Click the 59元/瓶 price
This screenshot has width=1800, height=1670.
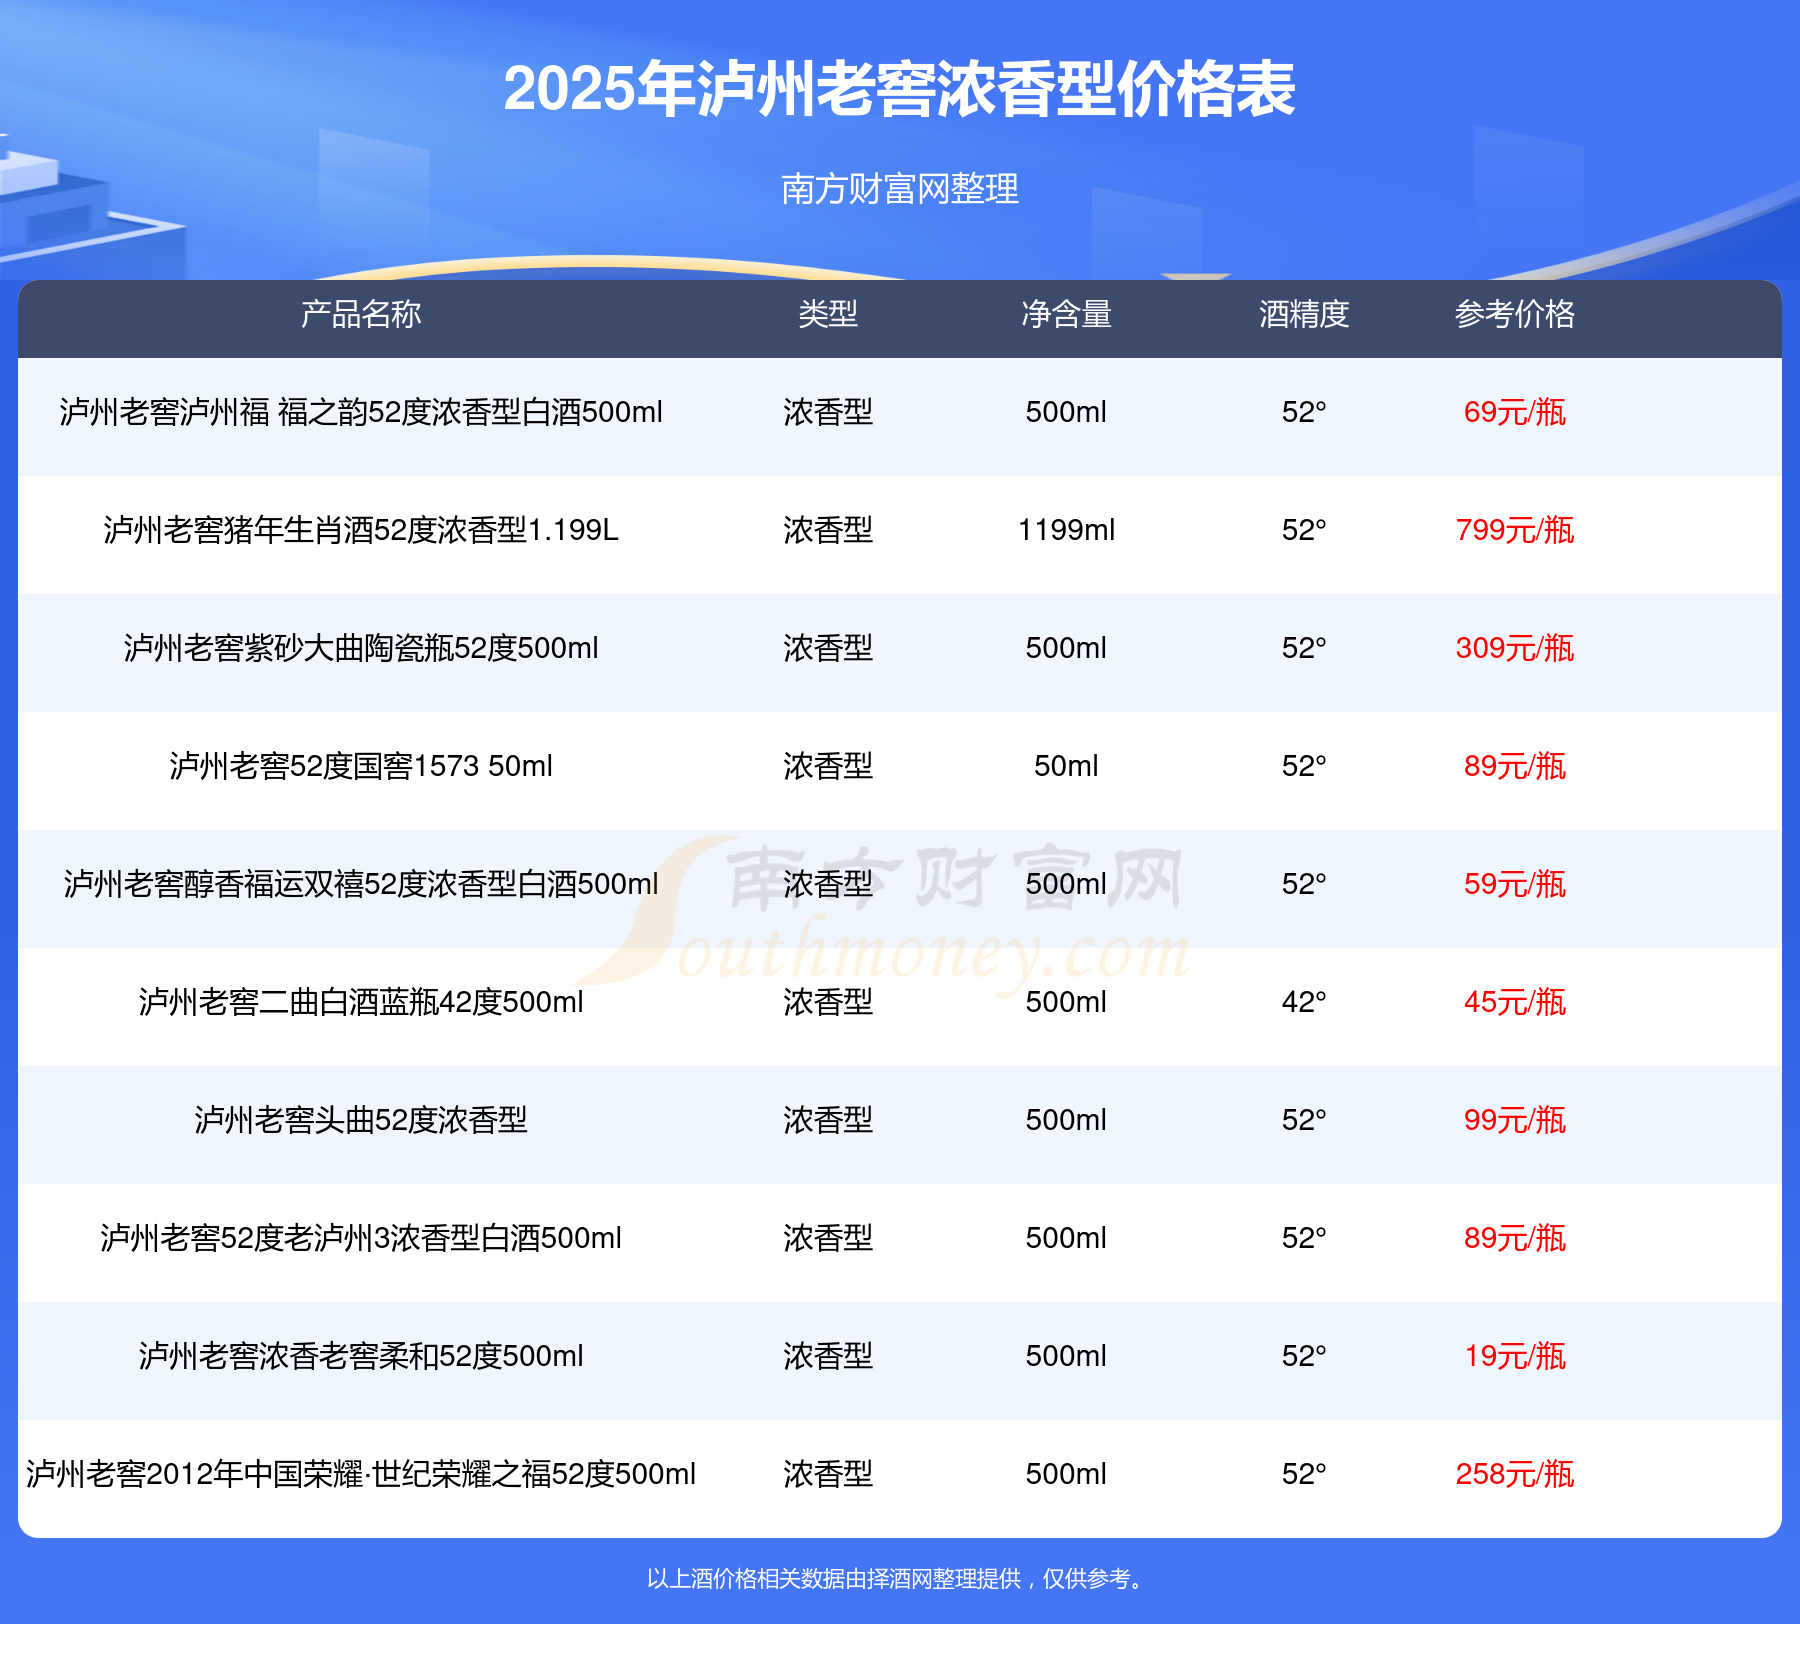(1515, 884)
